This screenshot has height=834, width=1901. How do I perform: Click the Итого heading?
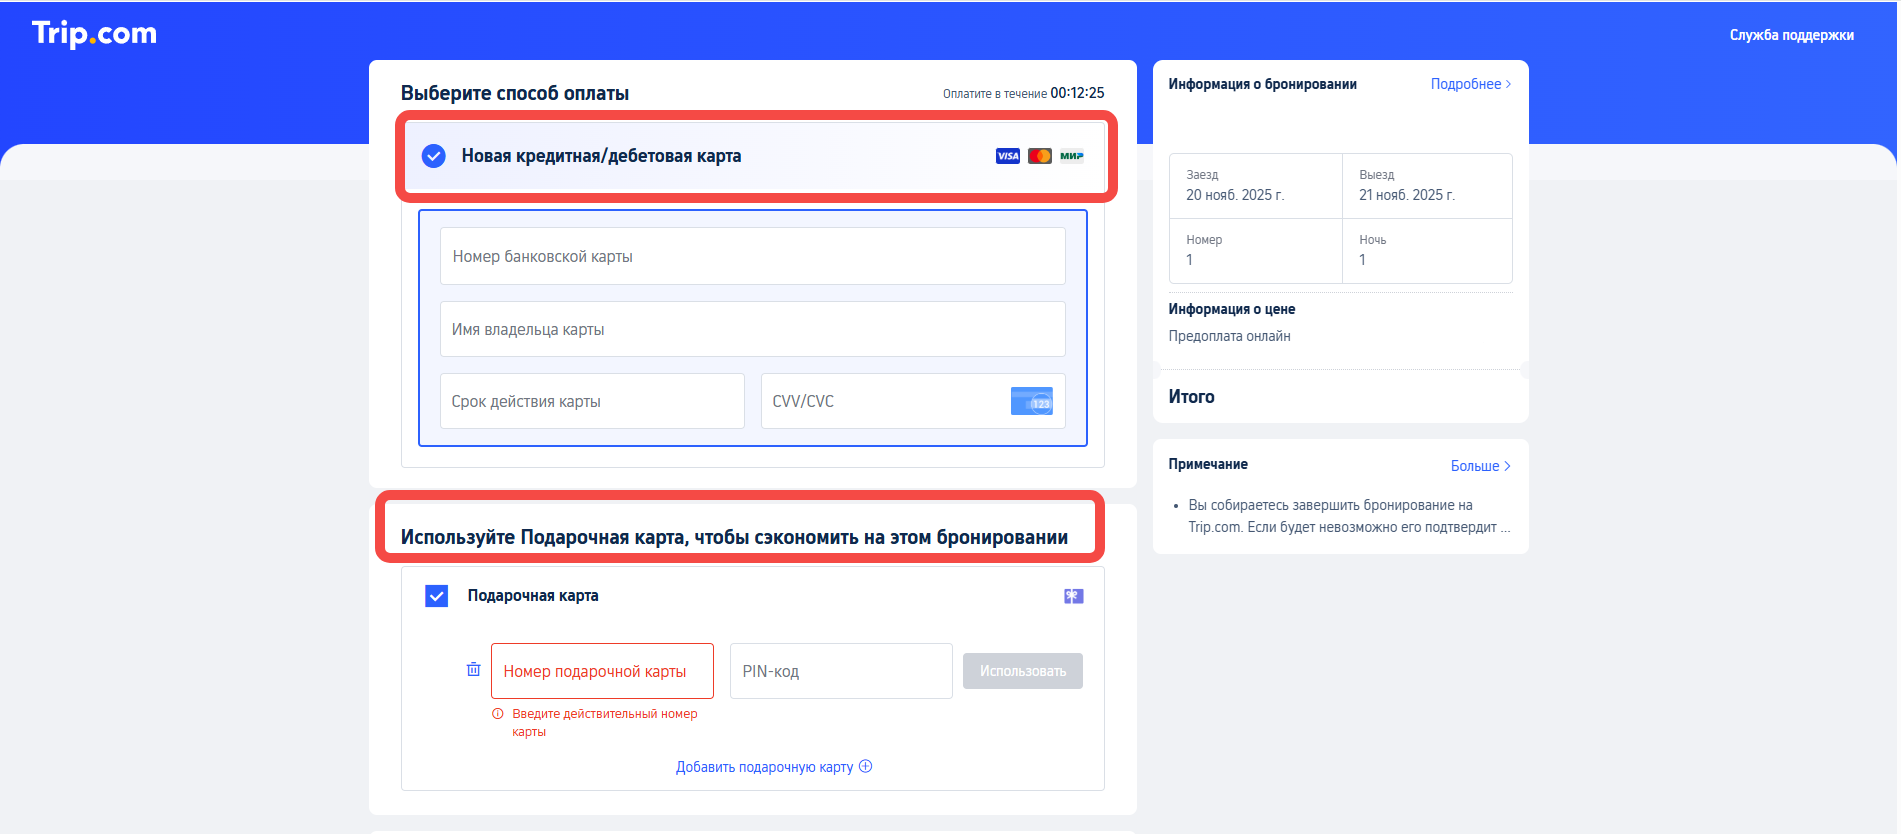tap(1192, 397)
